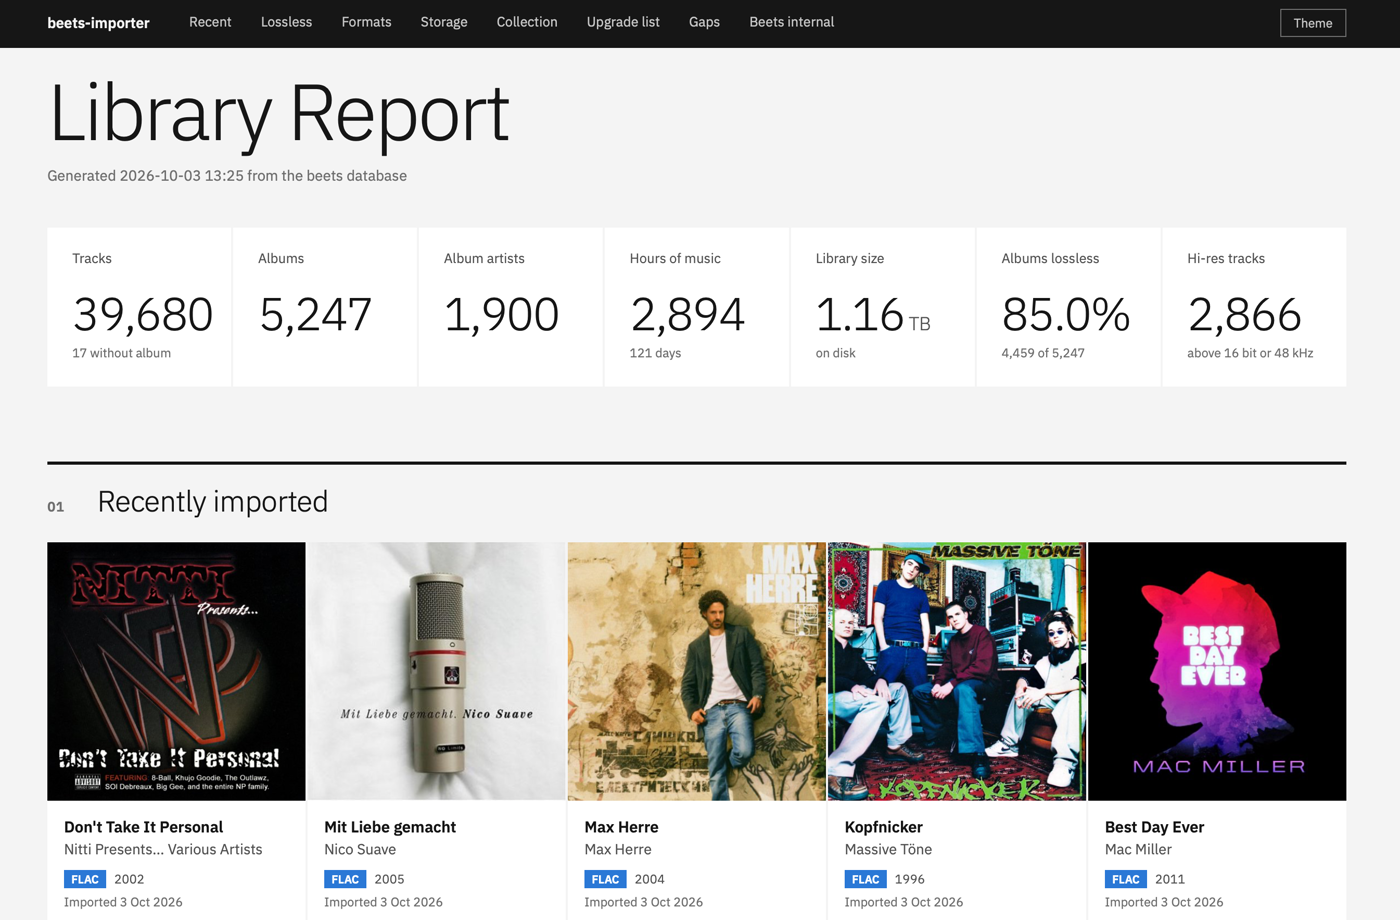The image size is (1400, 920).
Task: Open the Gaps section link
Action: click(x=704, y=22)
